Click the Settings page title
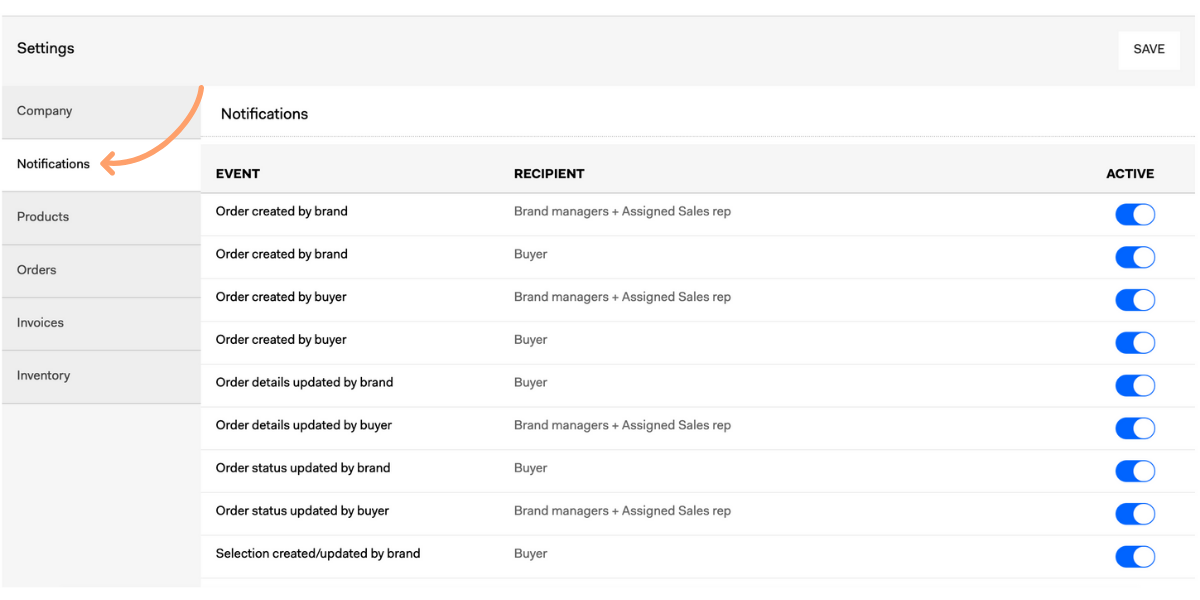The height and width of the screenshot is (600, 1200). coord(46,48)
